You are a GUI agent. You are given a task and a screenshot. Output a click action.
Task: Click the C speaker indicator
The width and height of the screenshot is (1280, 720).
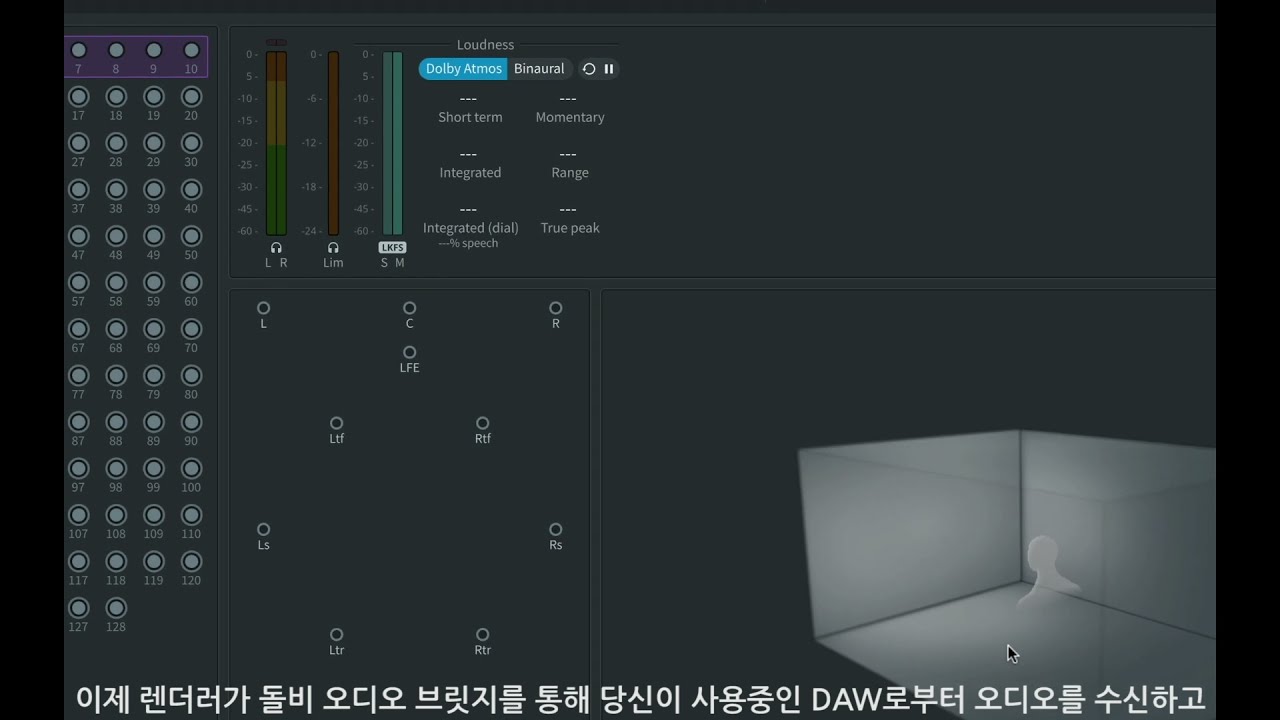coord(409,308)
